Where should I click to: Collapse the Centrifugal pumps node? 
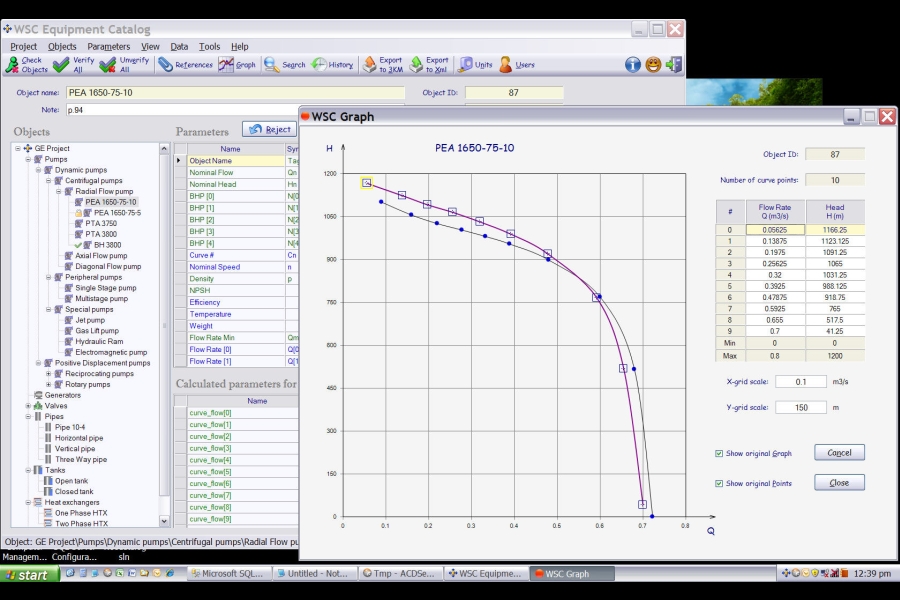[x=49, y=180]
